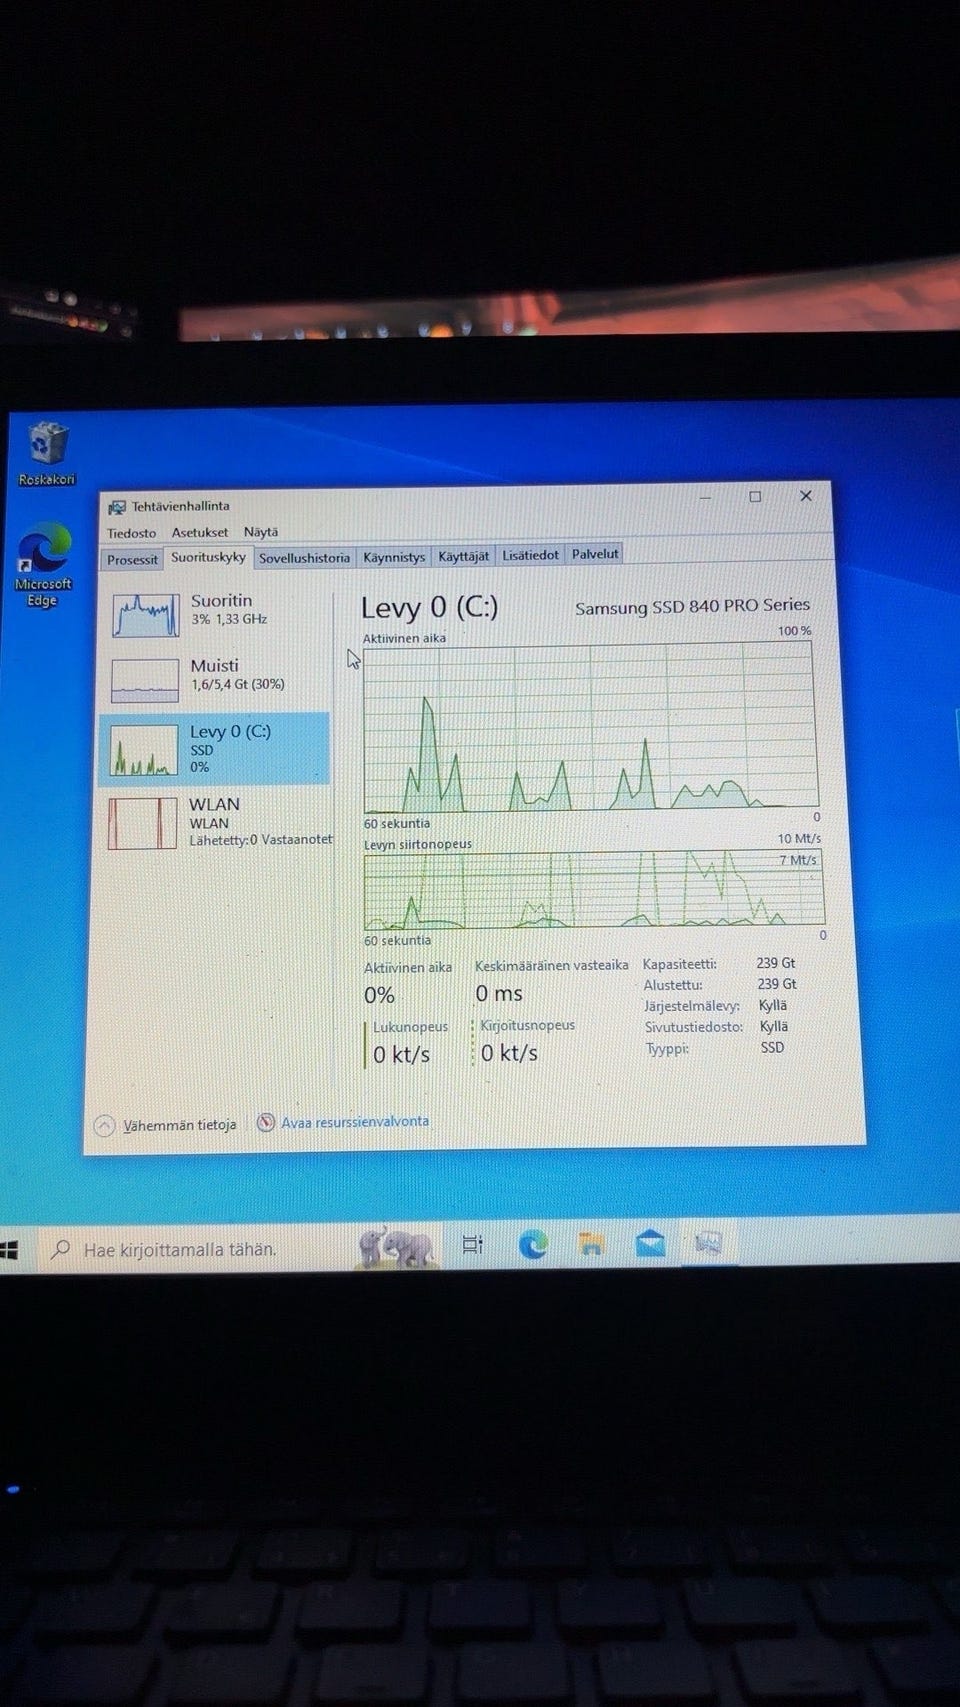Maximize the Tehtävienhallinta window
The height and width of the screenshot is (1707, 960).
pos(755,496)
